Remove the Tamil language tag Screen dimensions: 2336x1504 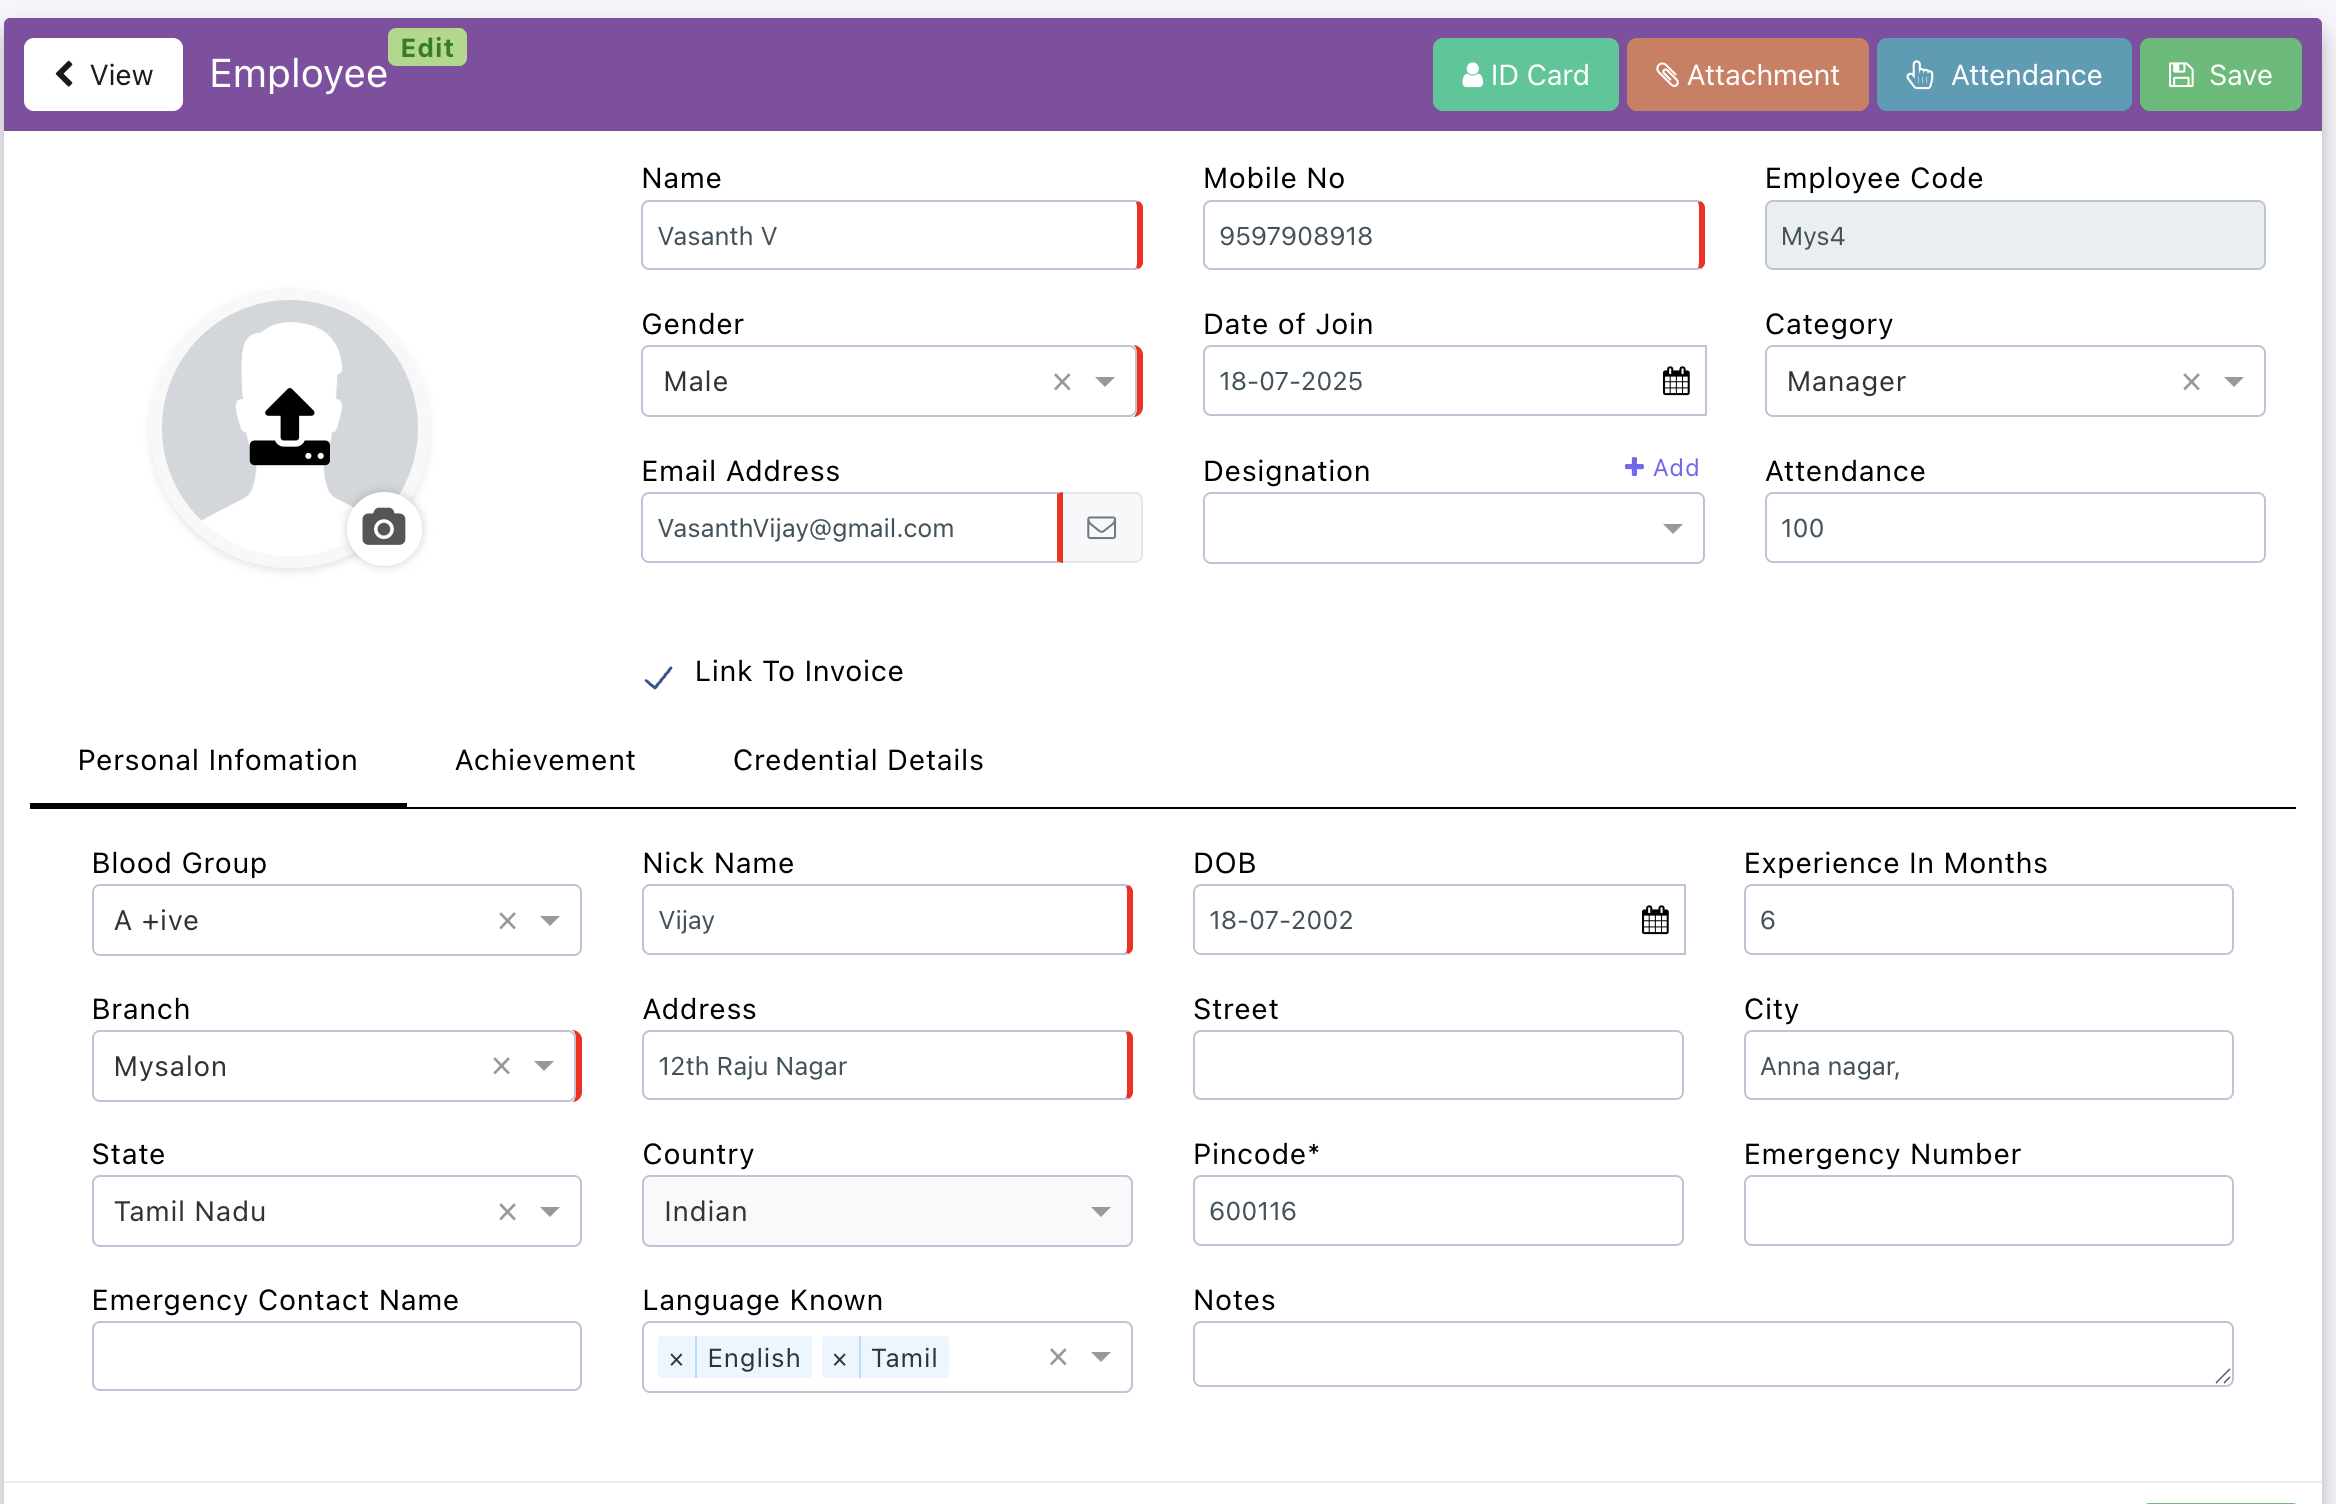pos(840,1359)
